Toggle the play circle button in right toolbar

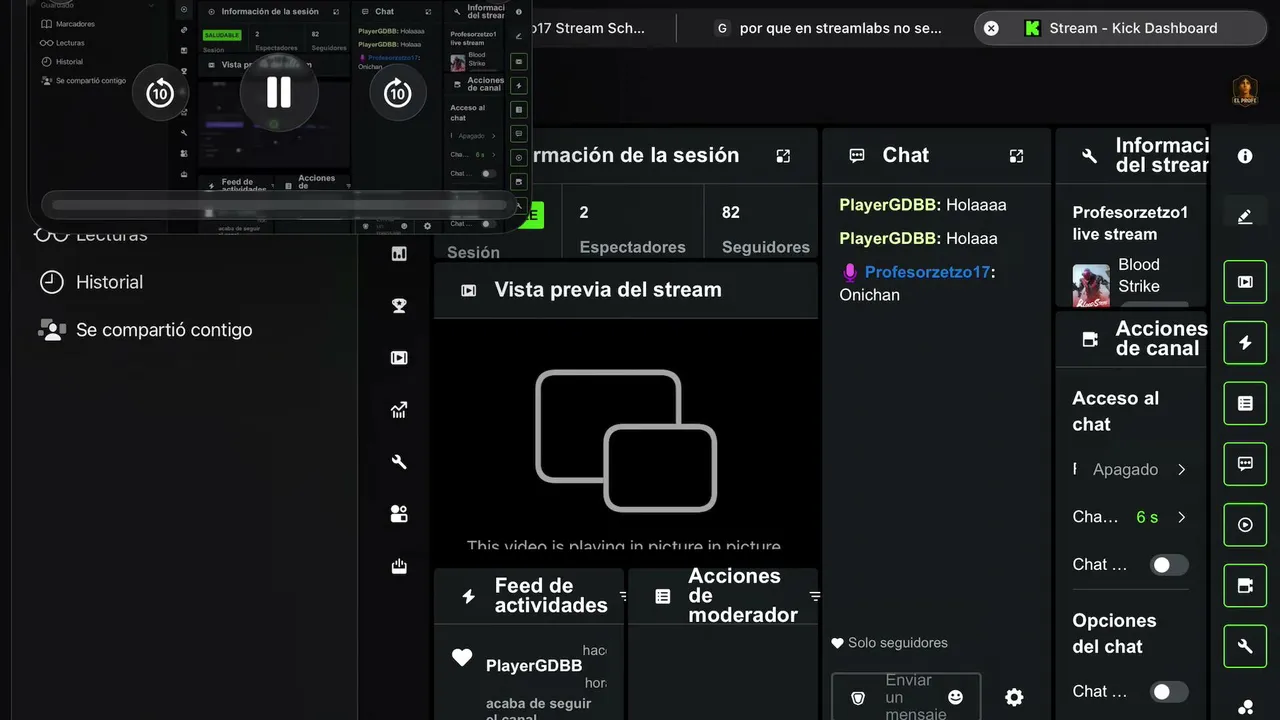1245,525
